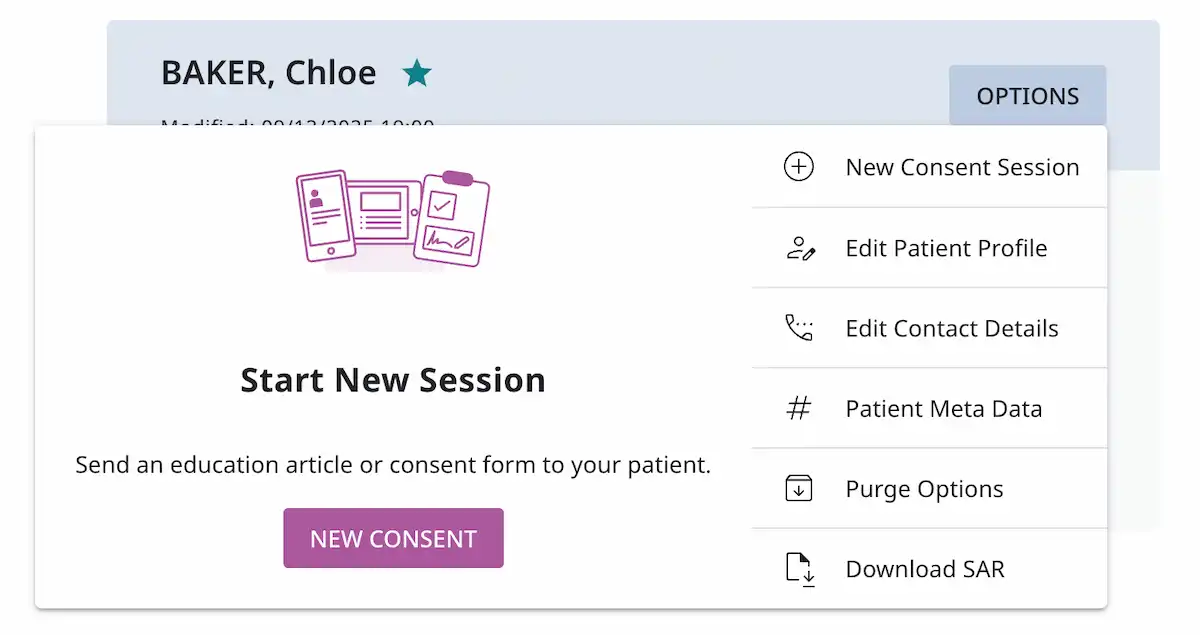Click the Modified date text on the patient card
Viewport: 1200px width, 635px height.
coord(296,124)
